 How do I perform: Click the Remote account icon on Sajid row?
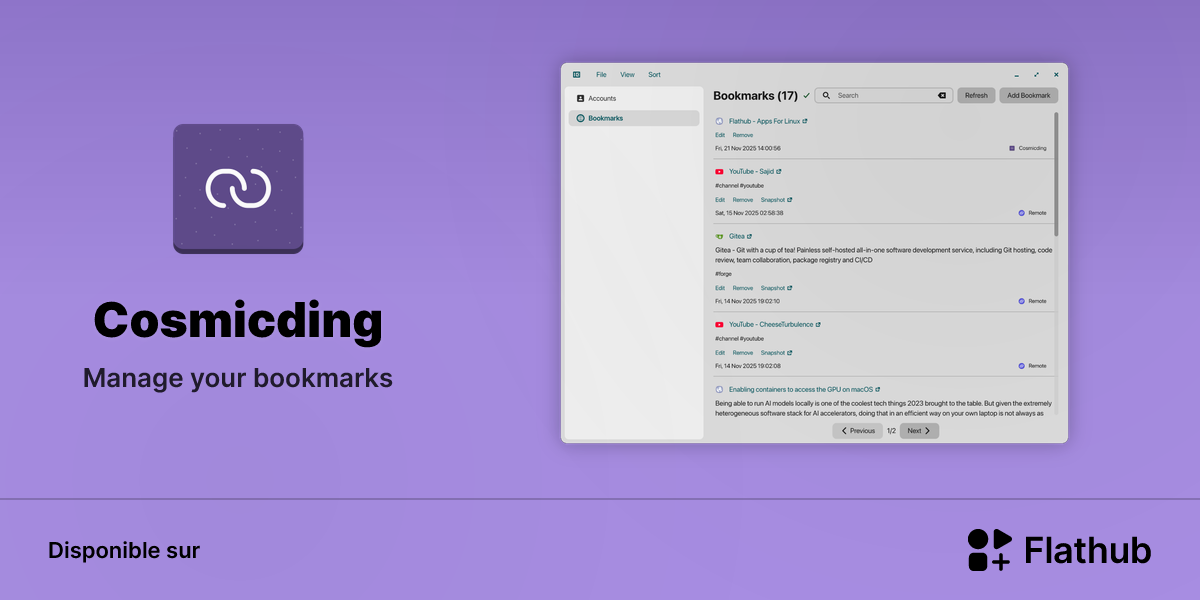(1022, 213)
